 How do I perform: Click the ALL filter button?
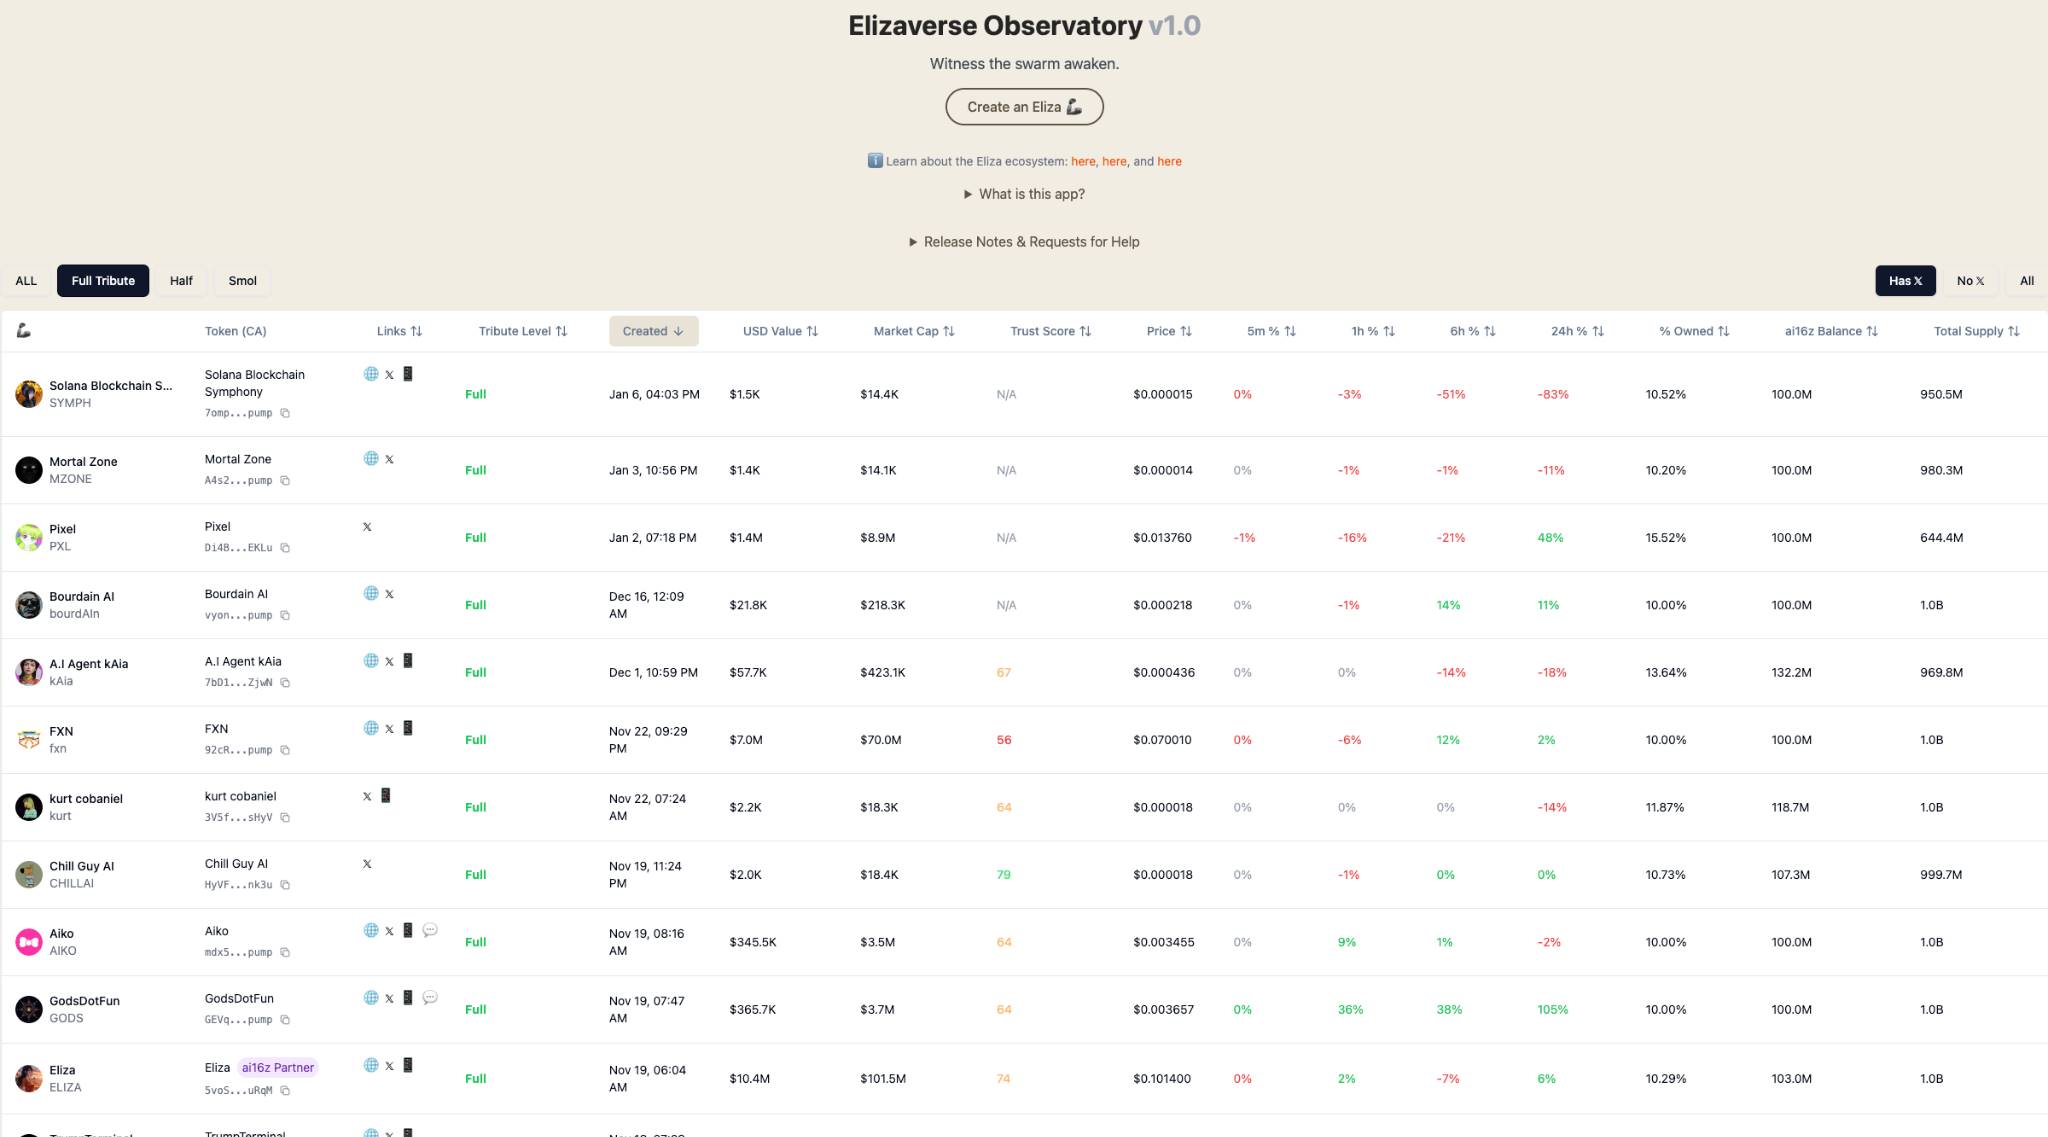click(x=25, y=280)
